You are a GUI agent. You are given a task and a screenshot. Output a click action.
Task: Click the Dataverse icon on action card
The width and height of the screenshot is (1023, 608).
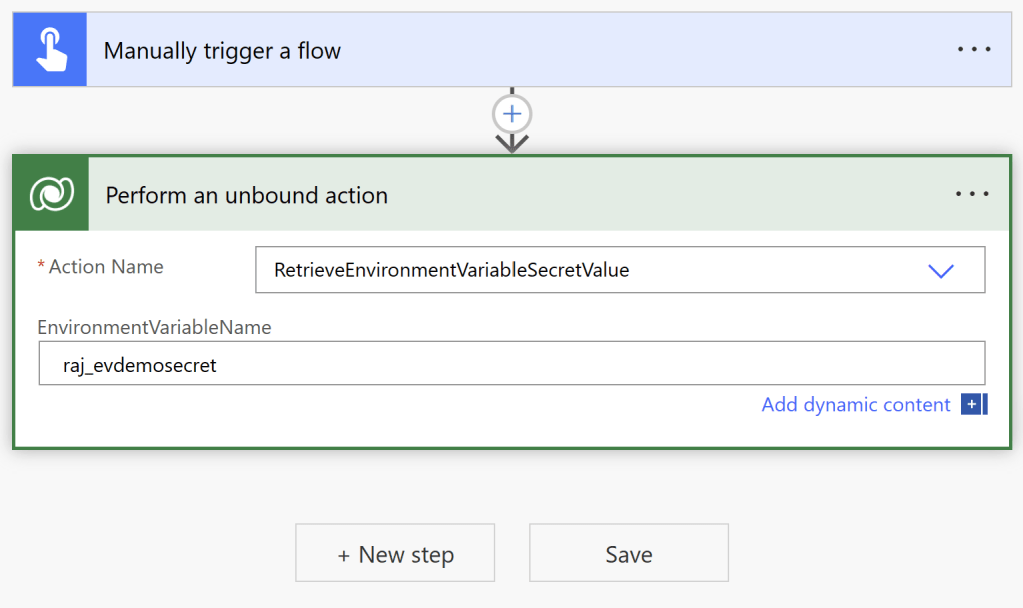[x=51, y=195]
